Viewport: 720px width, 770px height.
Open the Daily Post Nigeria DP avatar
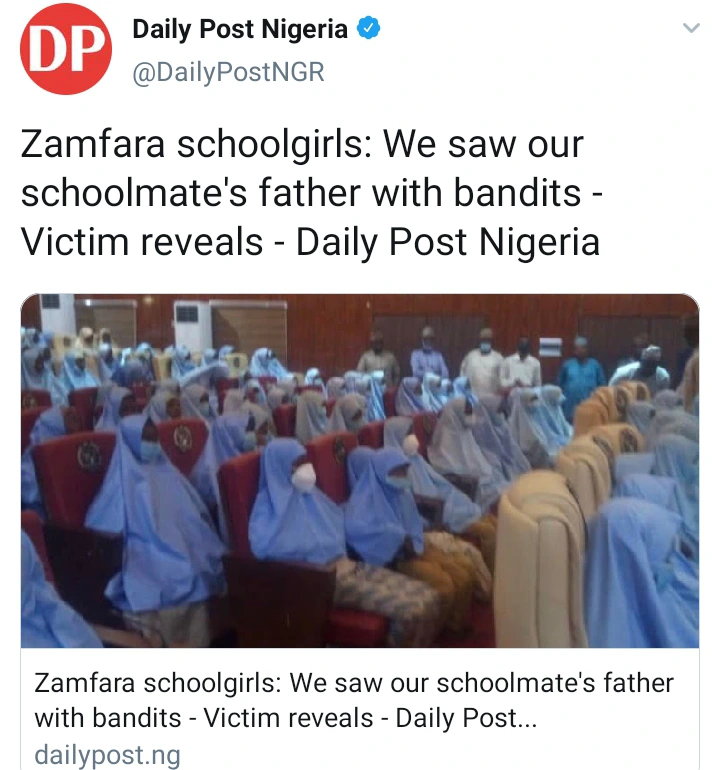coord(66,49)
